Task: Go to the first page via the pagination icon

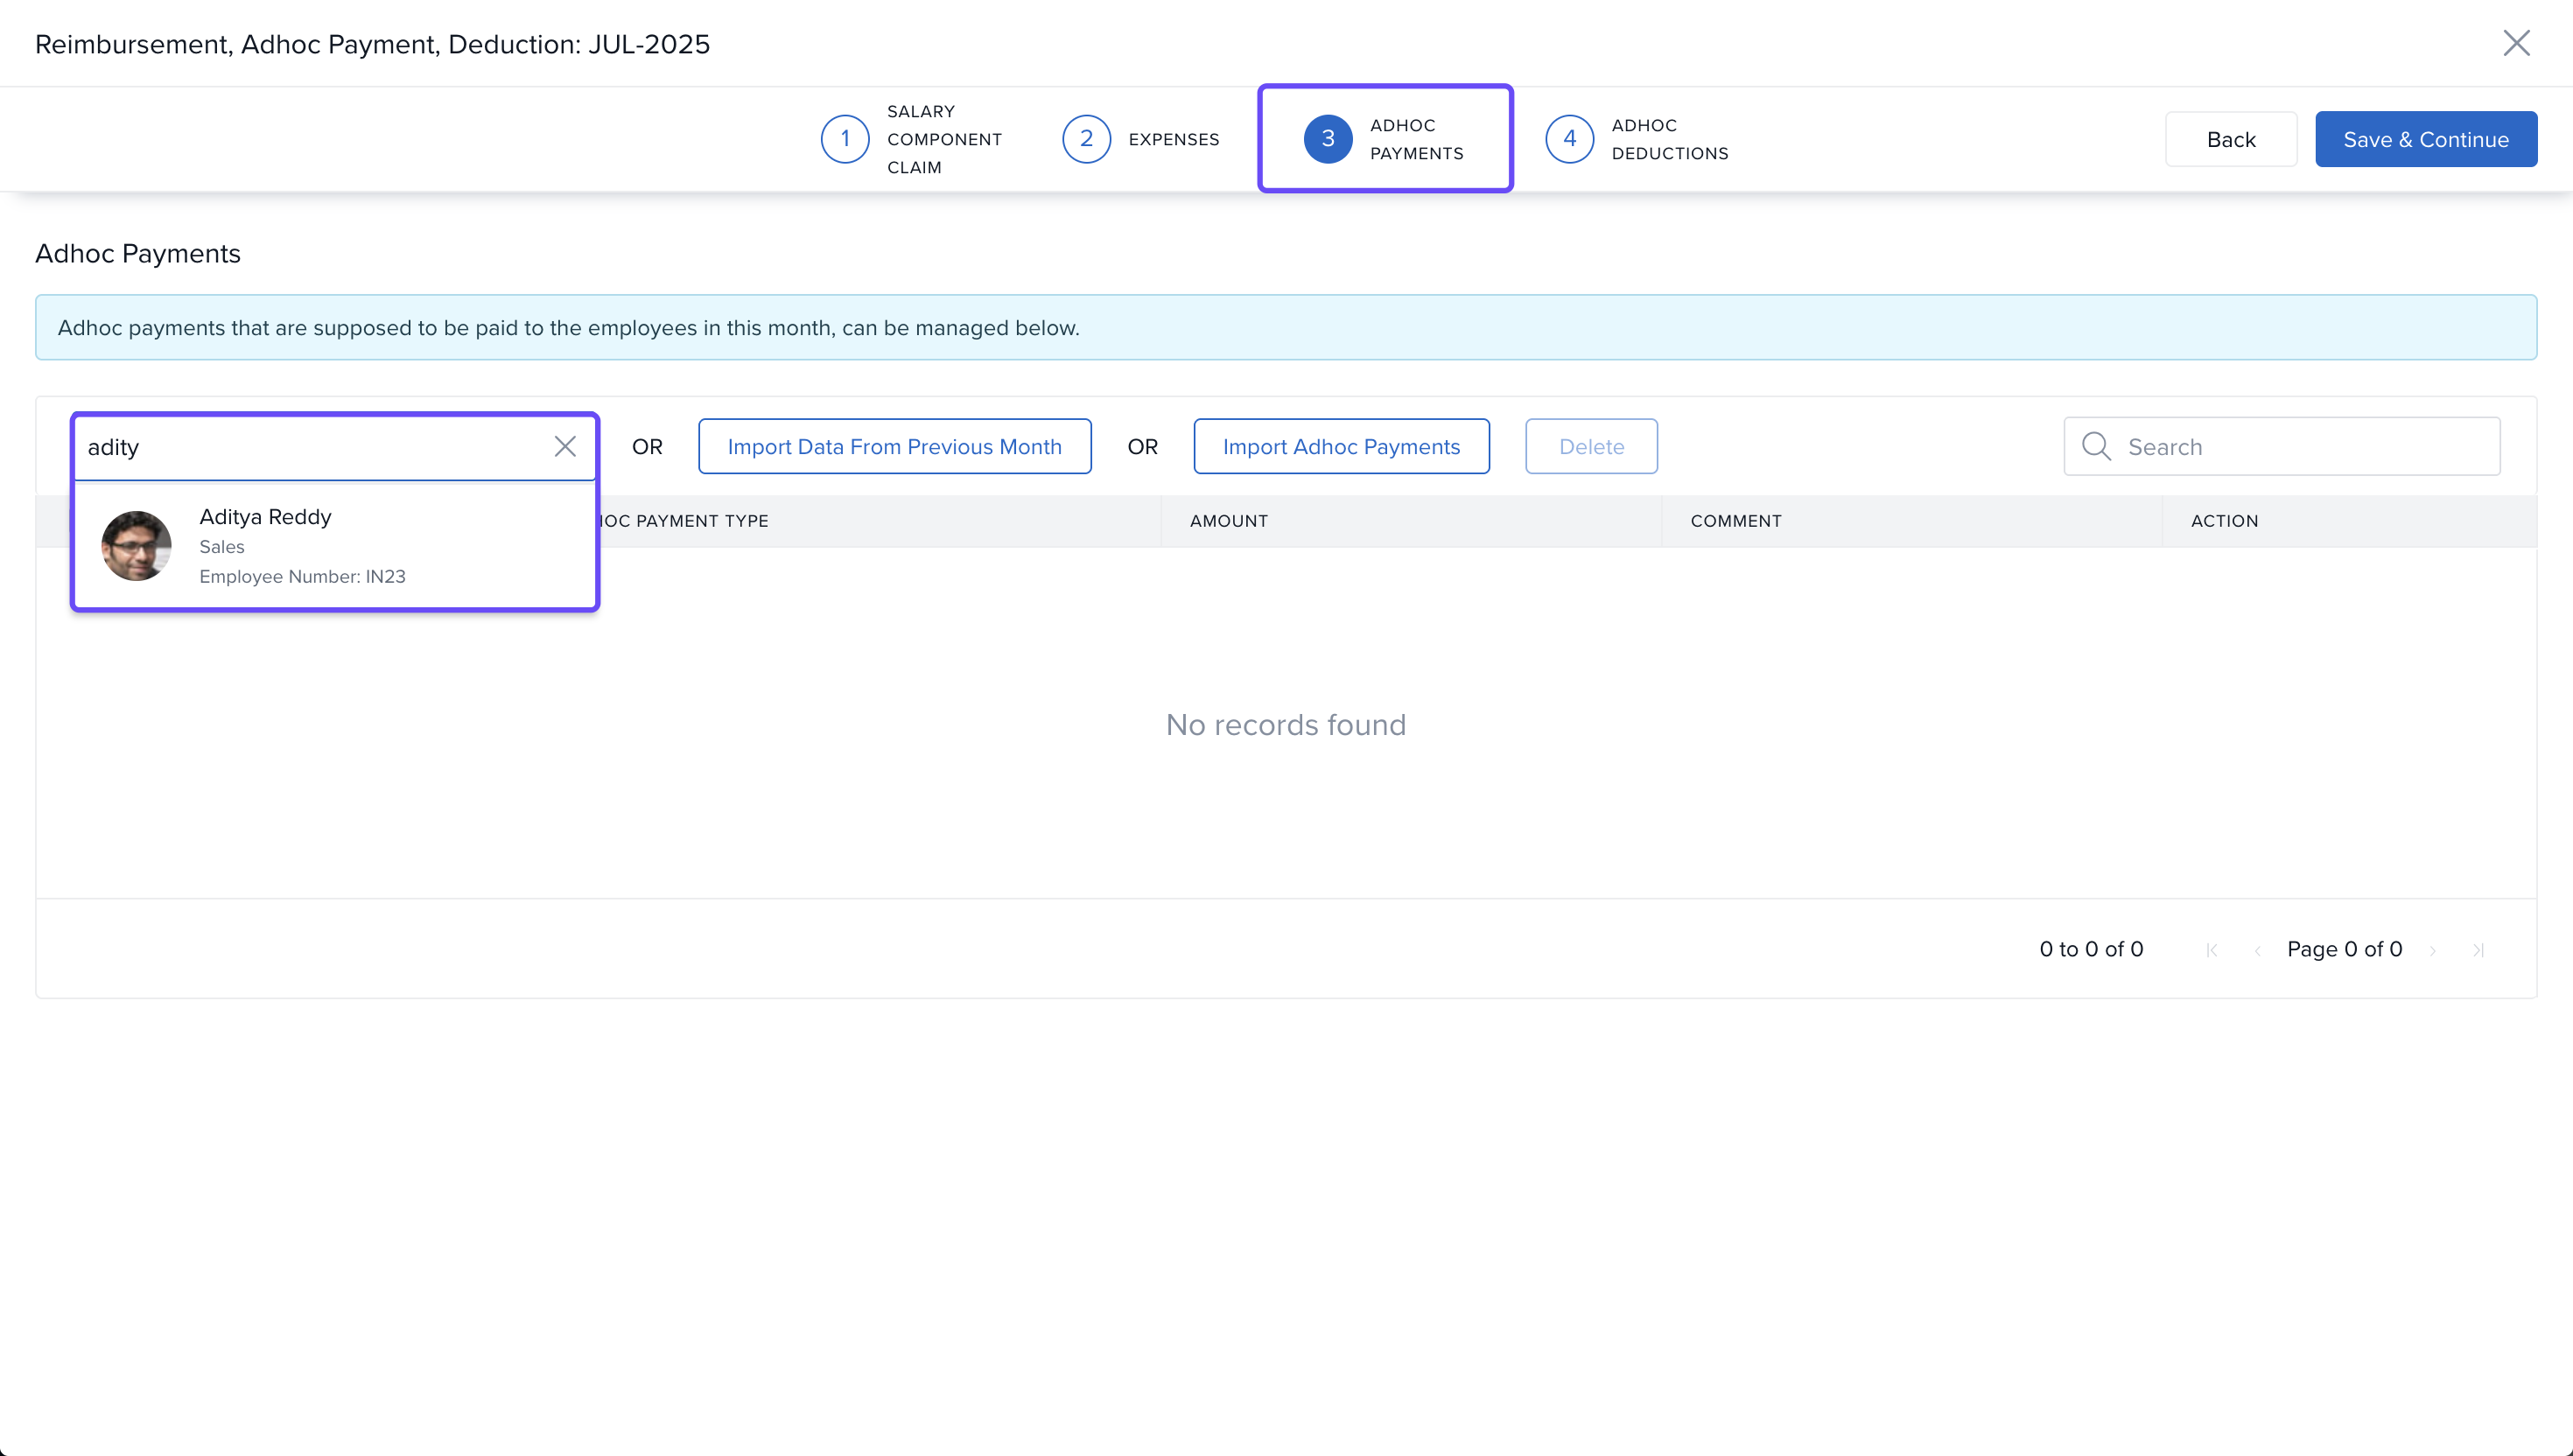Action: [2212, 950]
